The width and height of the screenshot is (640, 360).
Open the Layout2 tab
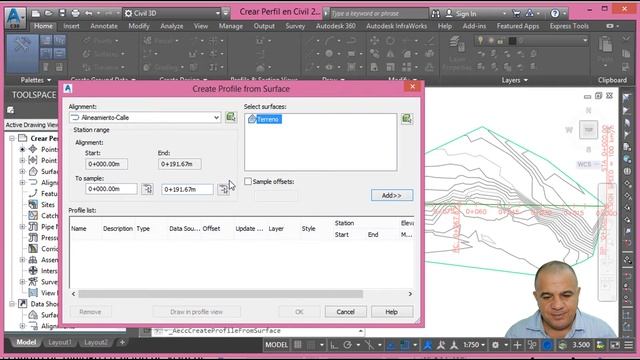(x=96, y=342)
